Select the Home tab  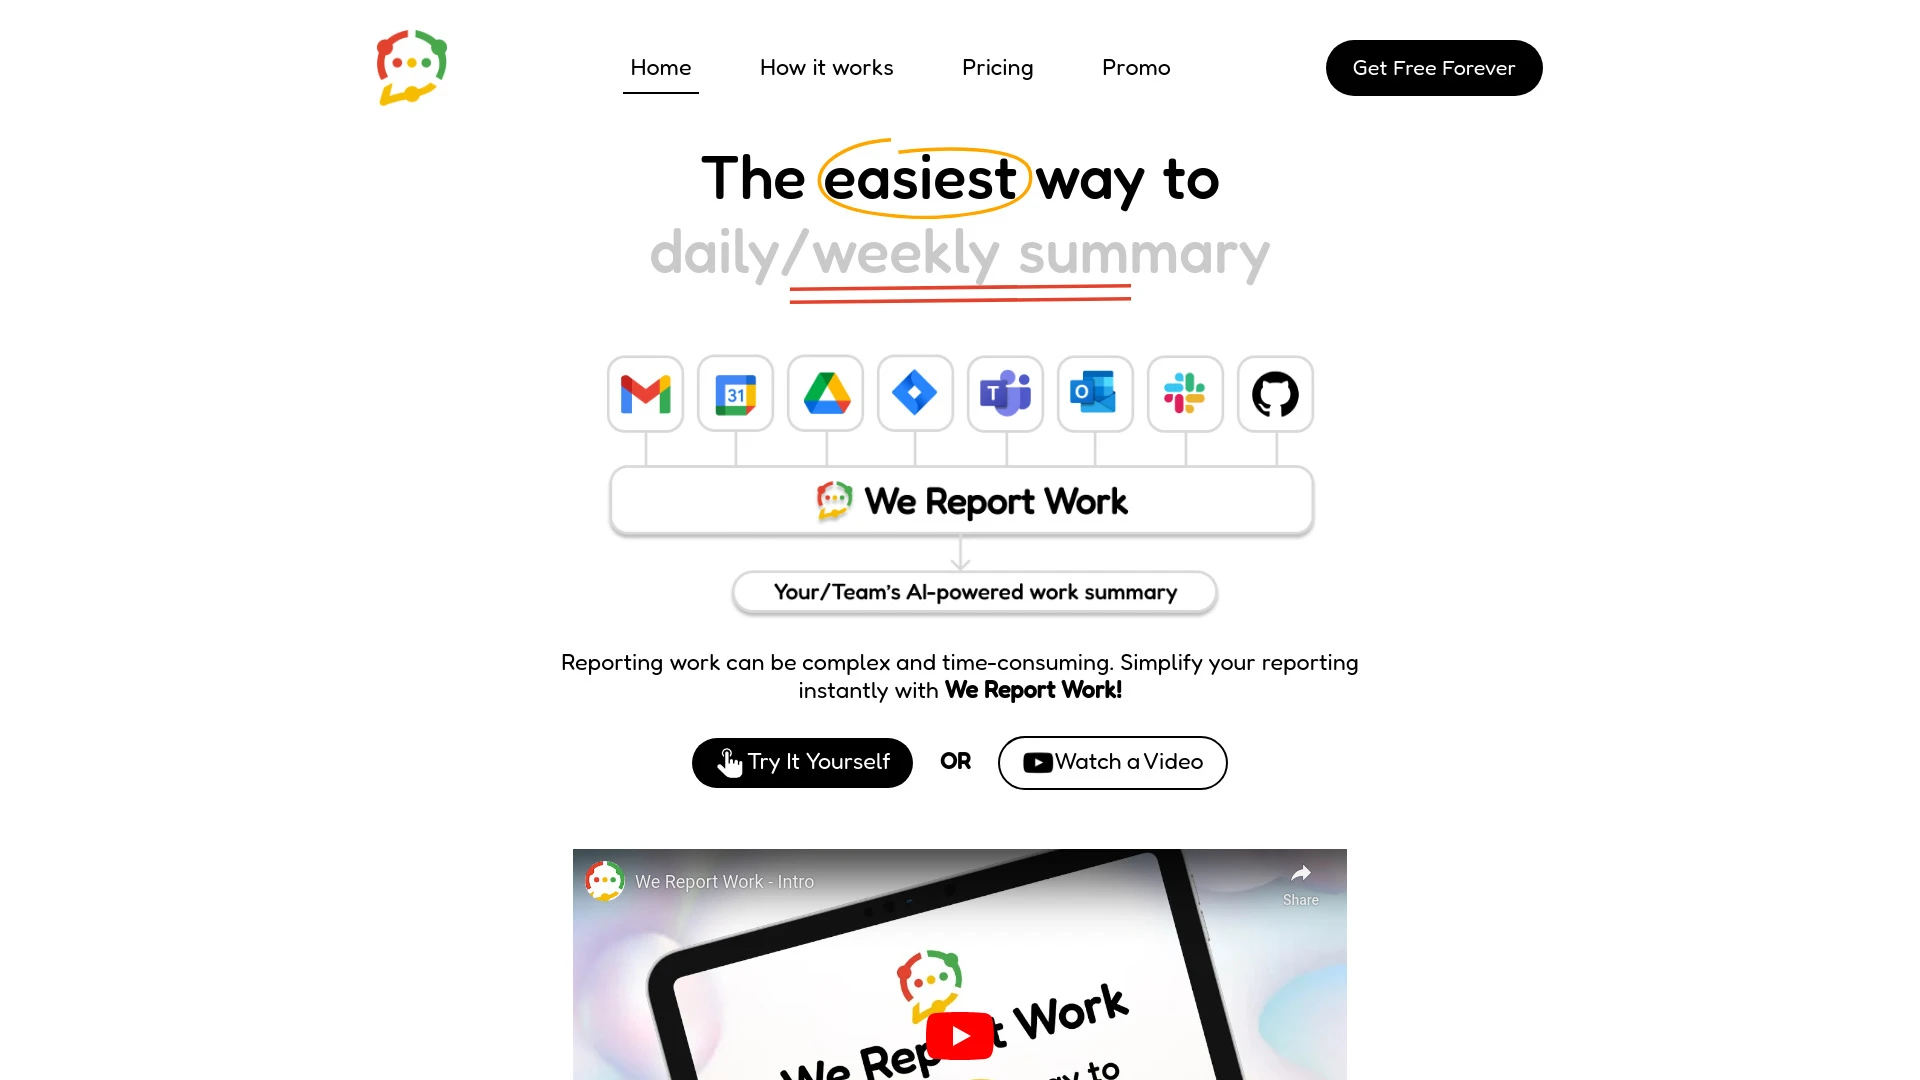(659, 67)
